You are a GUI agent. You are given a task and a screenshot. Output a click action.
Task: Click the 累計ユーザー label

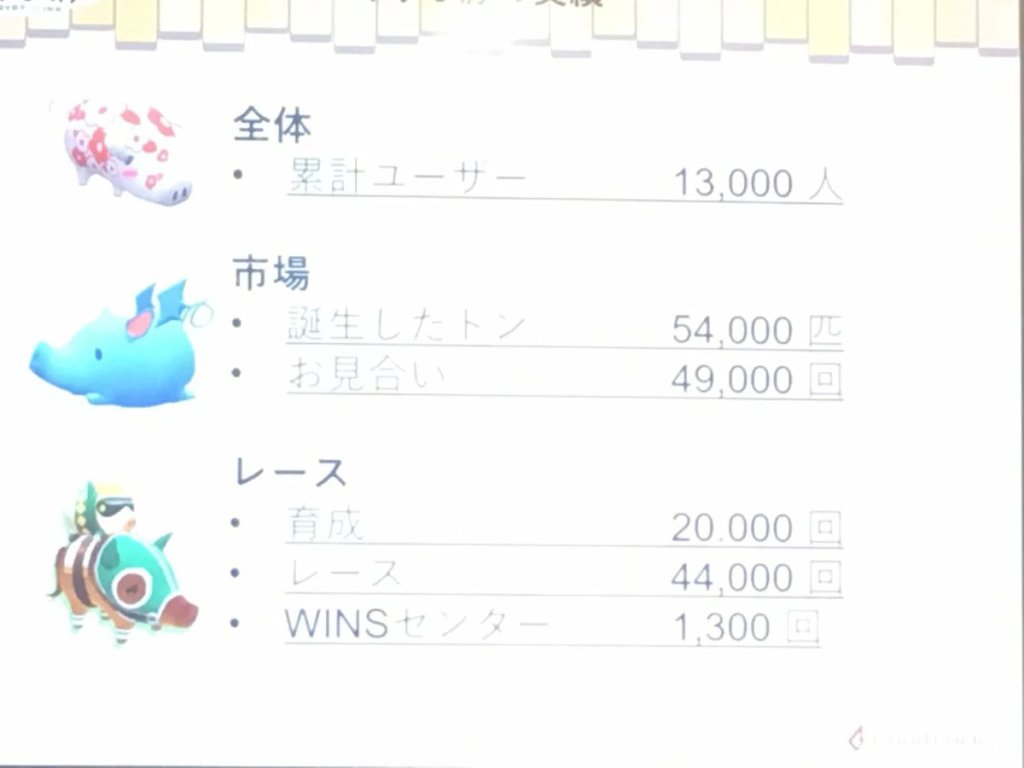pyautogui.click(x=407, y=176)
